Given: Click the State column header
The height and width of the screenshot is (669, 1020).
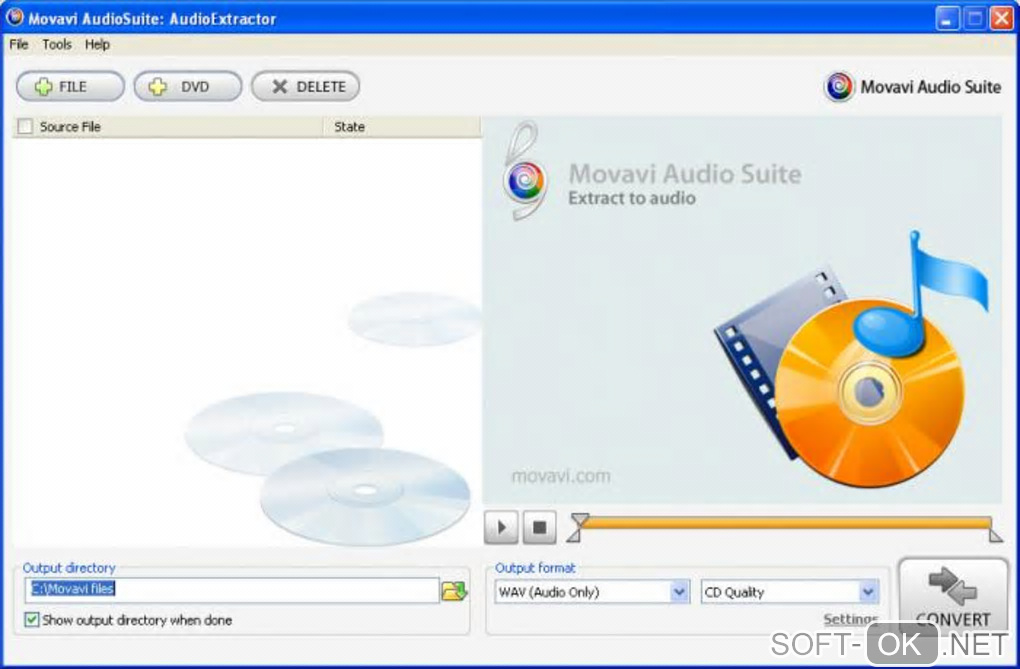Looking at the screenshot, I should click(x=402, y=127).
